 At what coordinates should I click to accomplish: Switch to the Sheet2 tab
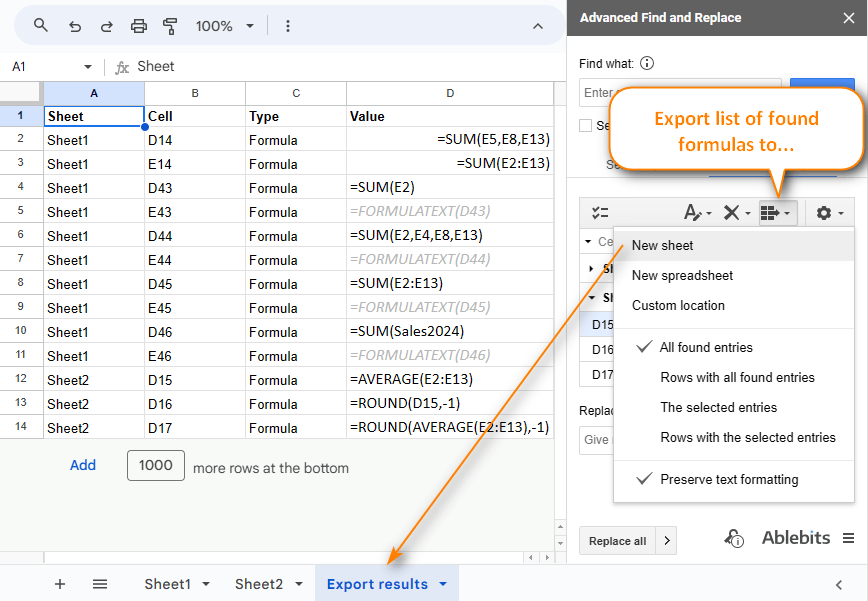coord(259,583)
